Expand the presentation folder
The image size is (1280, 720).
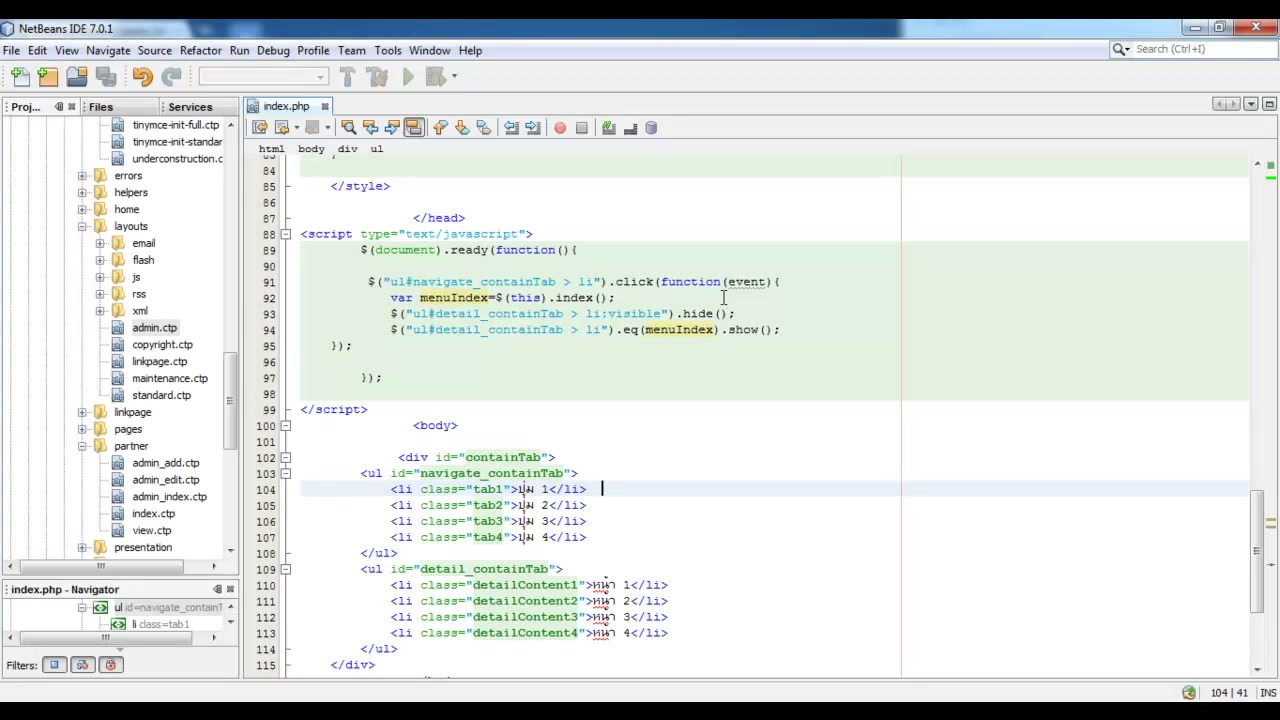[82, 547]
